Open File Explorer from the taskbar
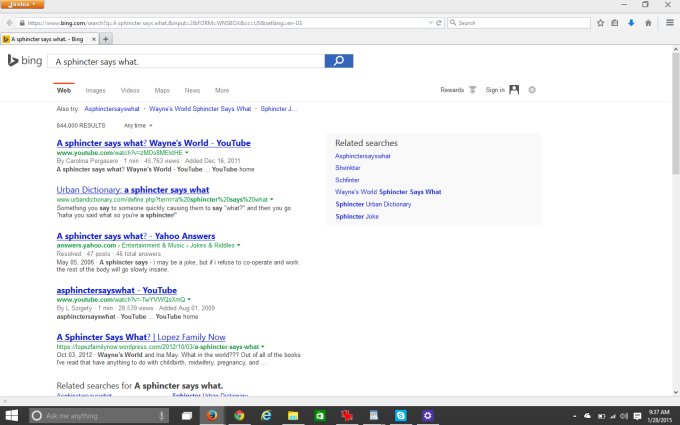The height and width of the screenshot is (425, 680). 293,415
